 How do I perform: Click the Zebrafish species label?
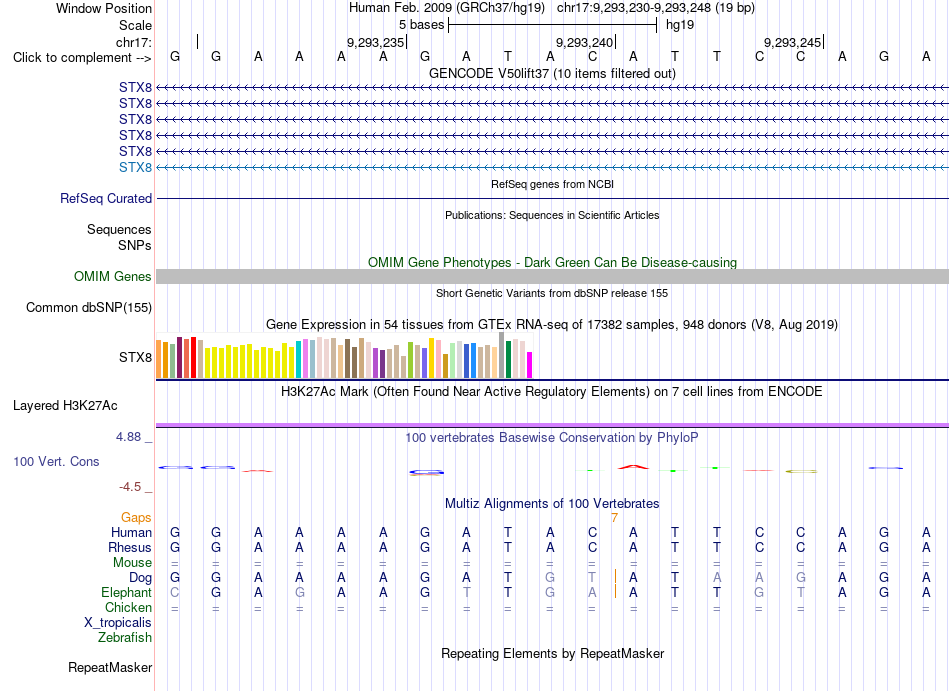[x=125, y=638]
